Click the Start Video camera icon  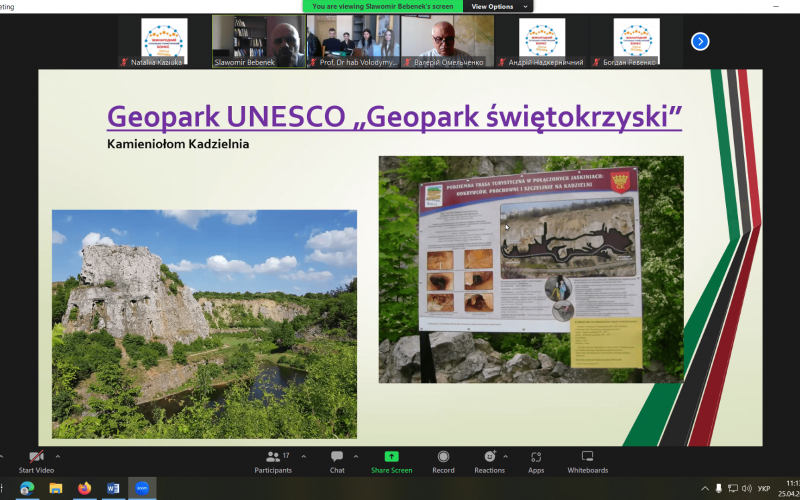(x=36, y=457)
